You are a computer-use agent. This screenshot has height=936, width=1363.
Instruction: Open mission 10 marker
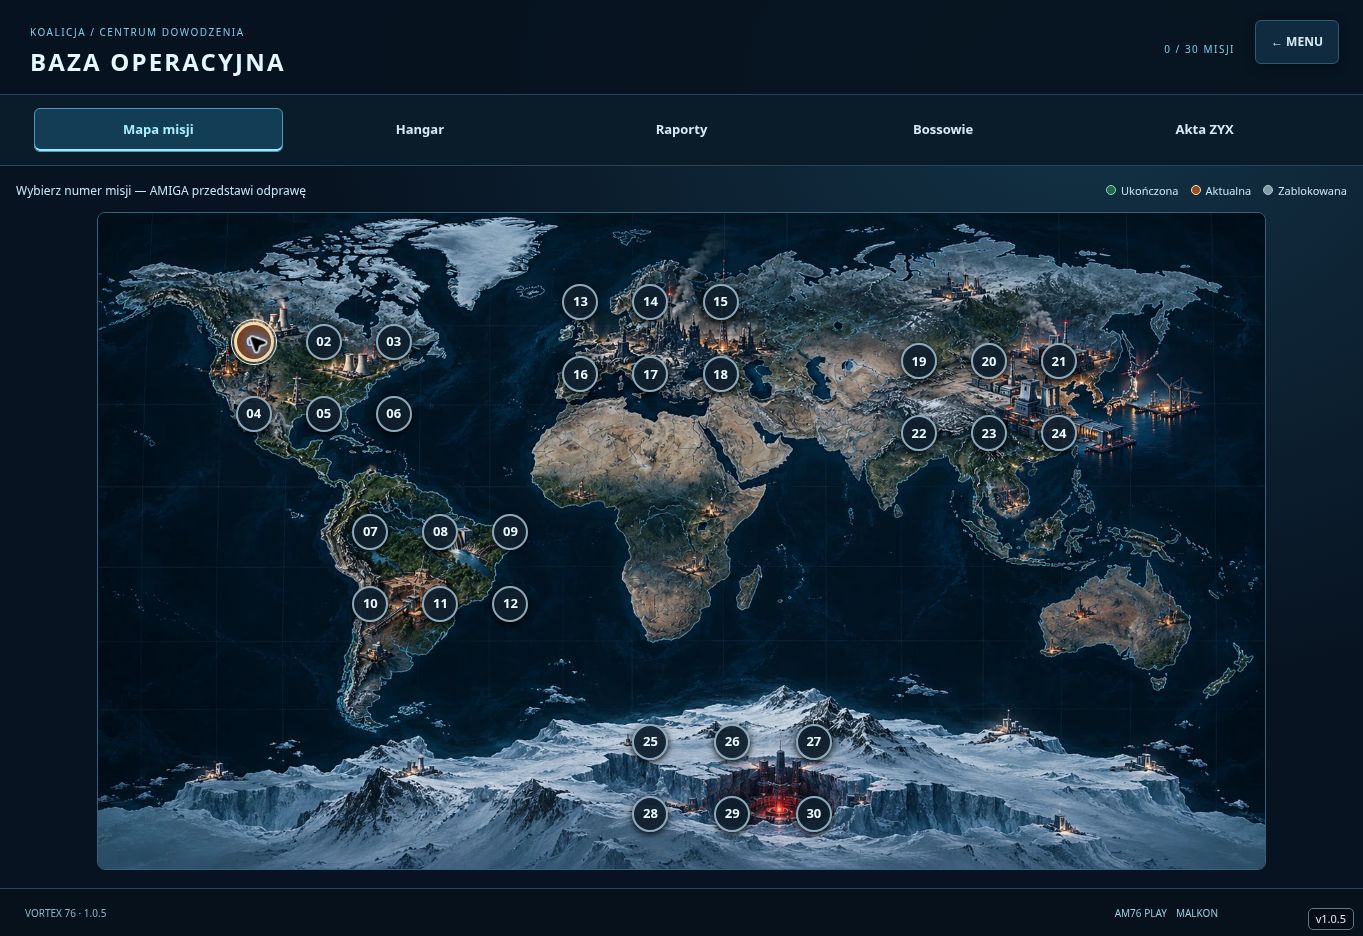370,604
